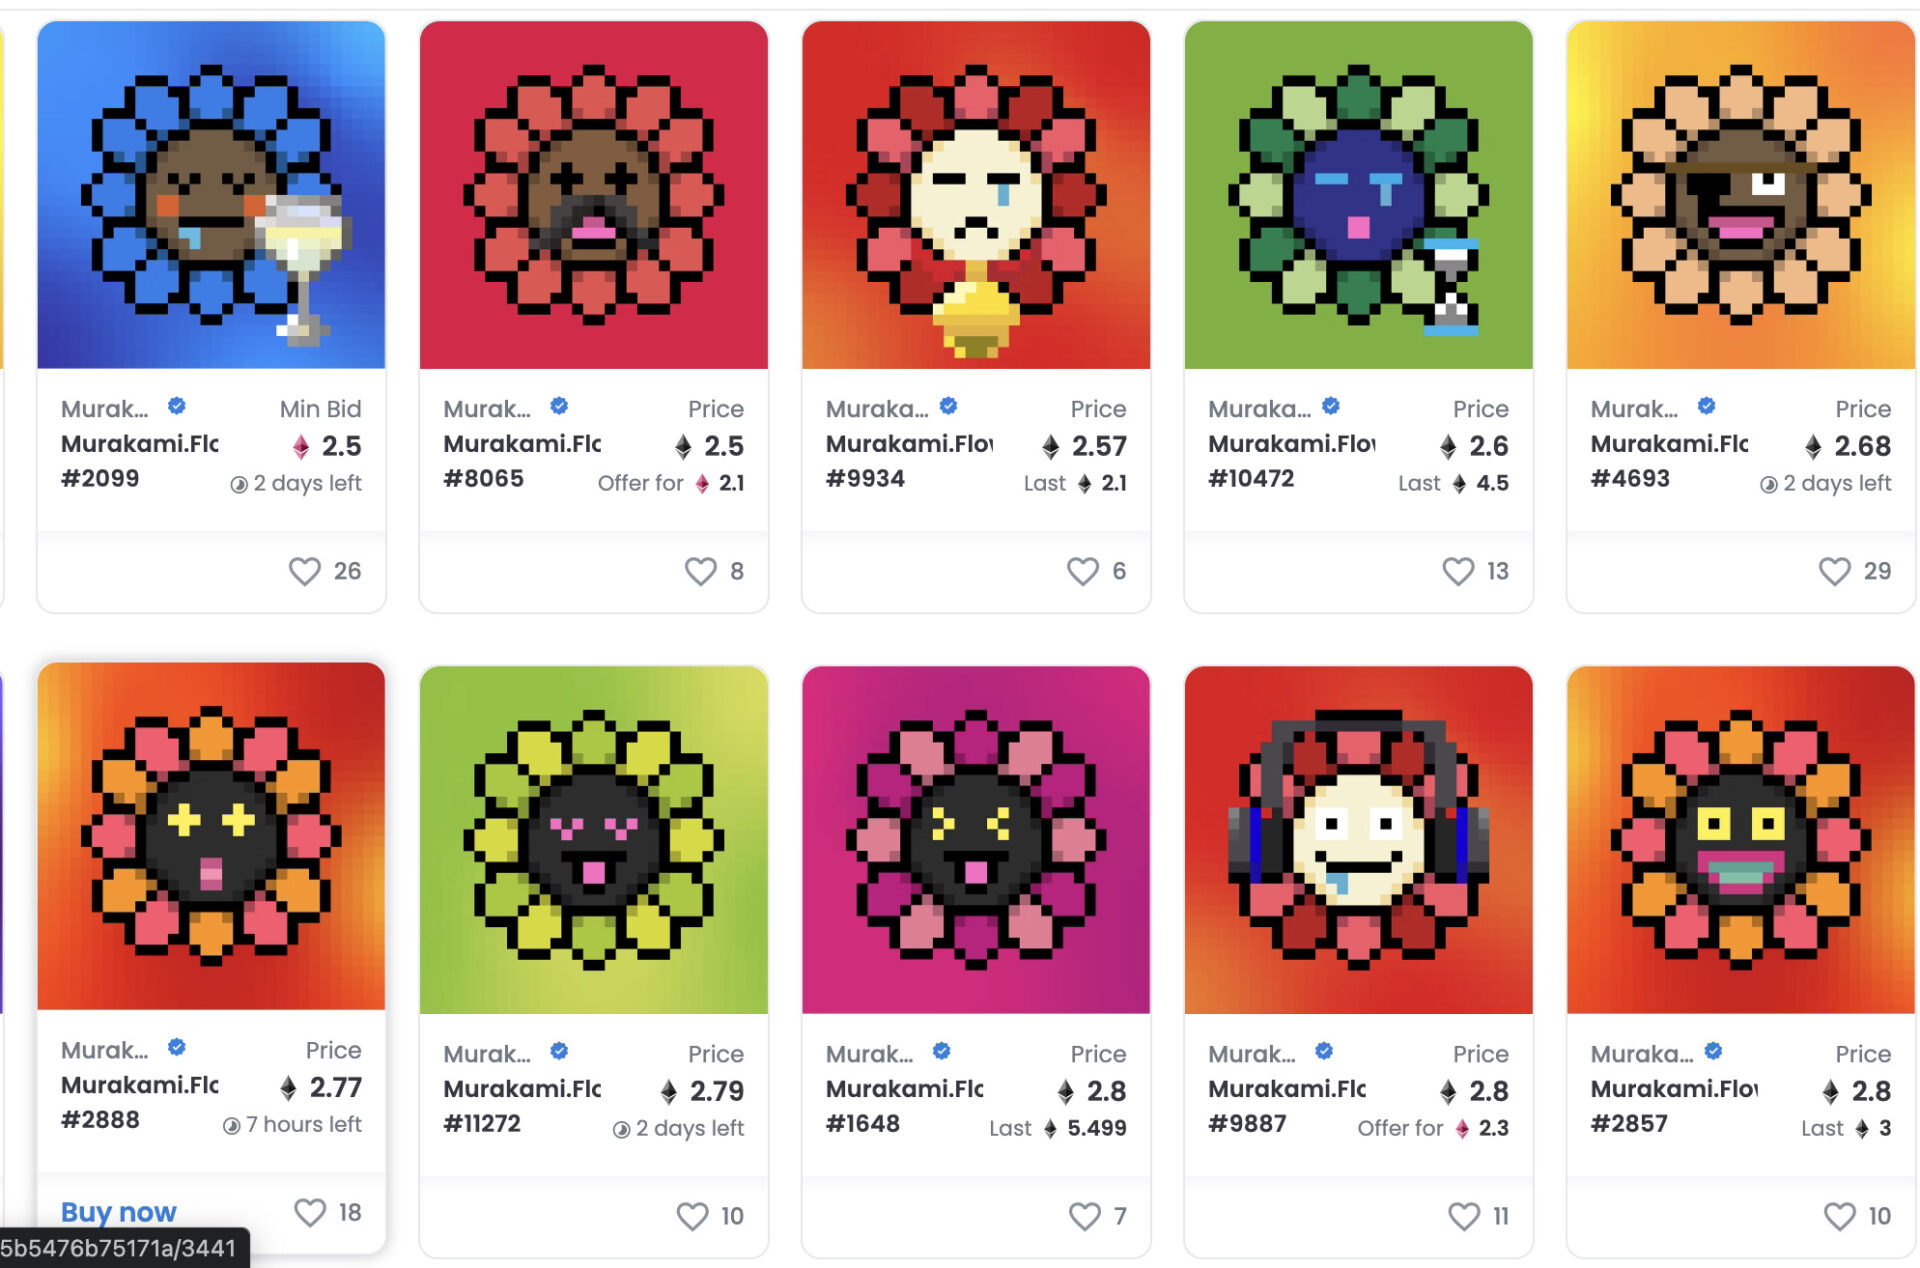Like #10472 via heart icon
1920x1268 pixels.
(x=1458, y=571)
